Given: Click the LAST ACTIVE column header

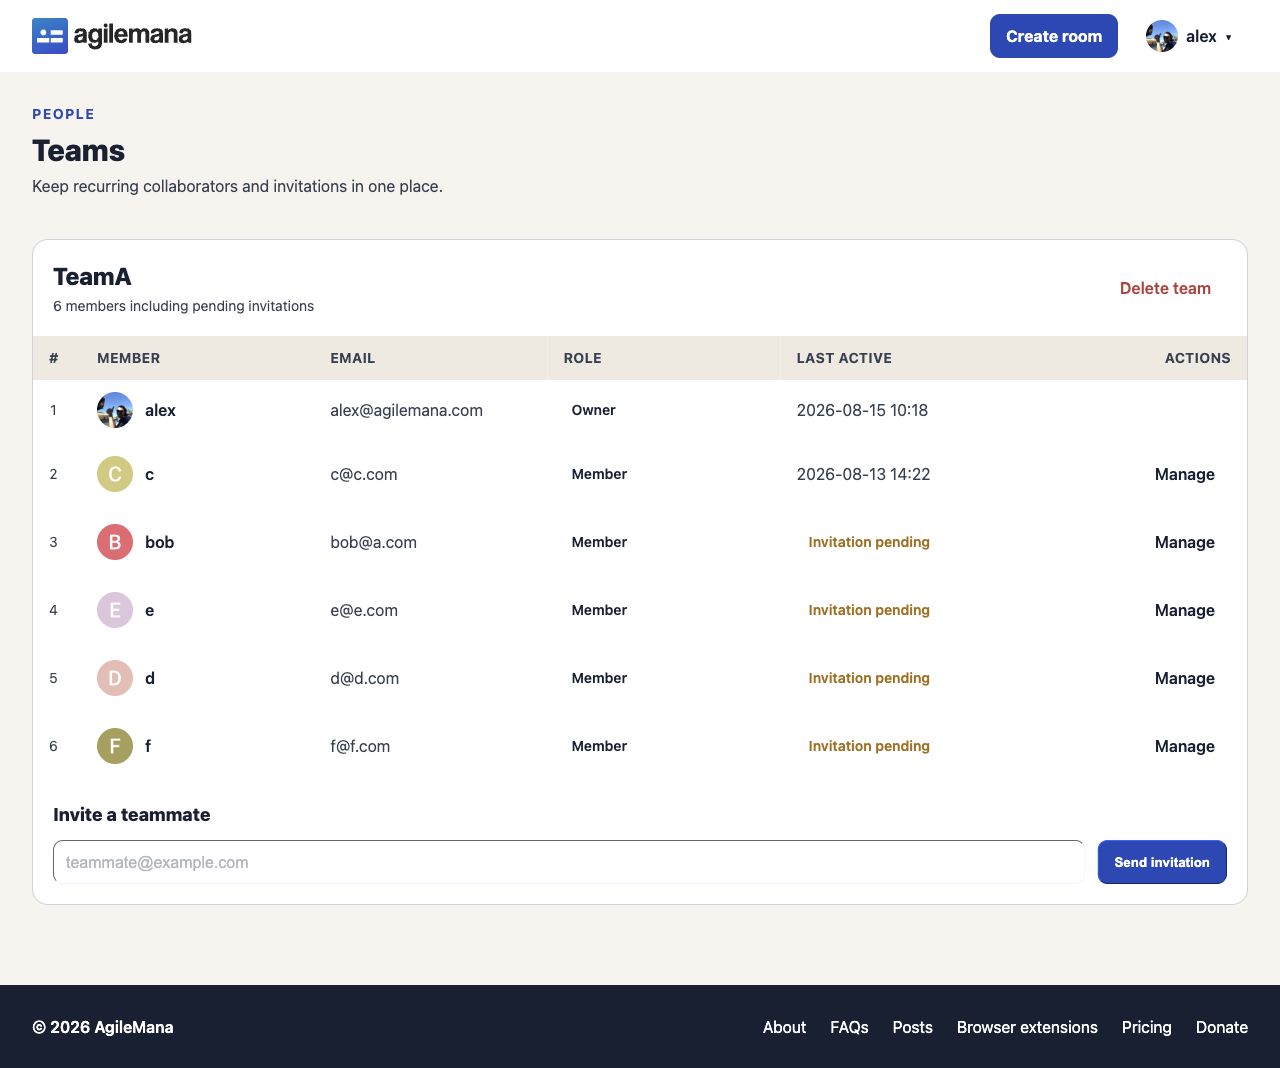Looking at the screenshot, I should point(844,358).
